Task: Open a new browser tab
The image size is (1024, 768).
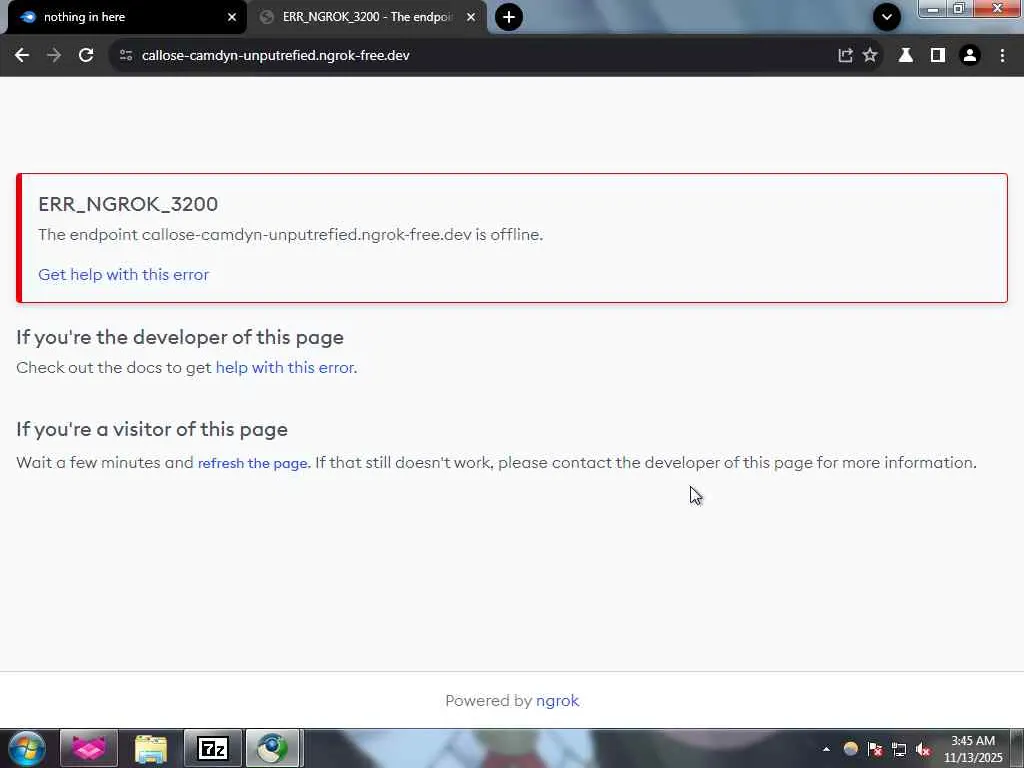Action: click(x=509, y=17)
